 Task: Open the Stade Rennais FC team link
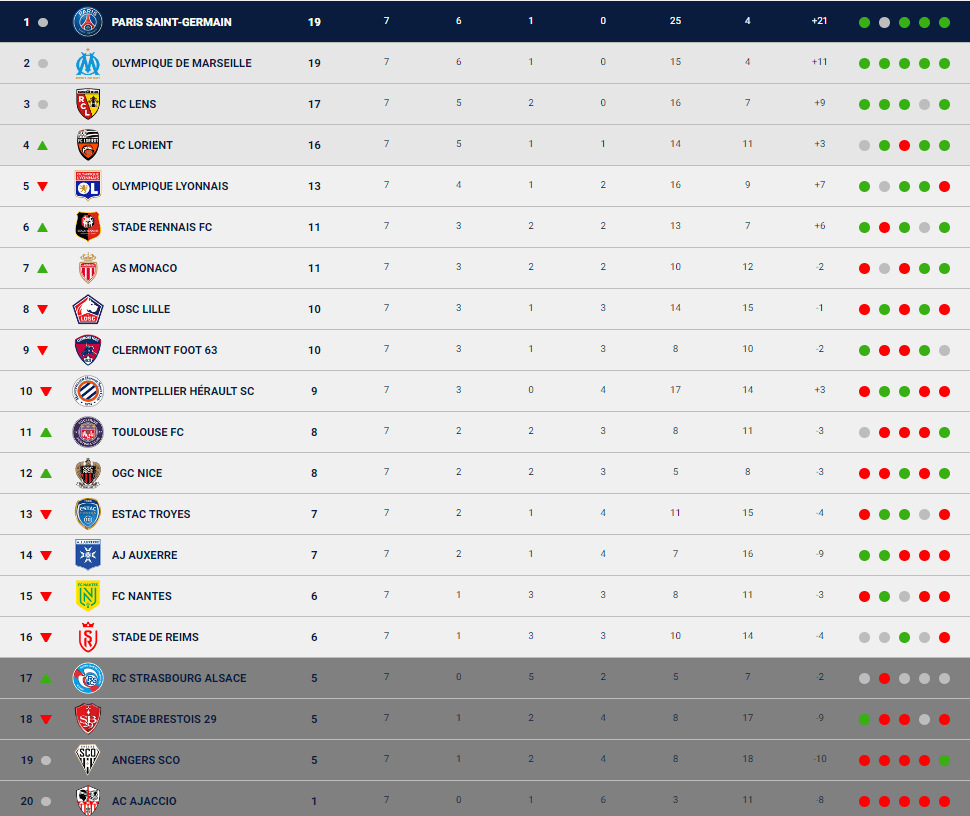[x=162, y=227]
